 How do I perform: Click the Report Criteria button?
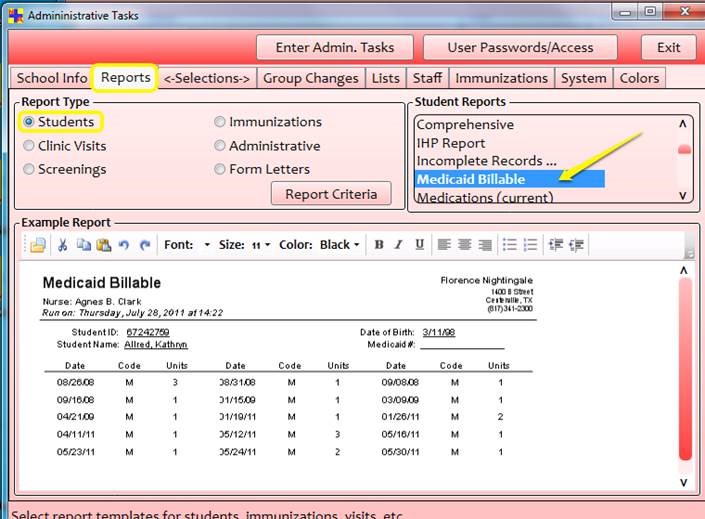pos(331,194)
